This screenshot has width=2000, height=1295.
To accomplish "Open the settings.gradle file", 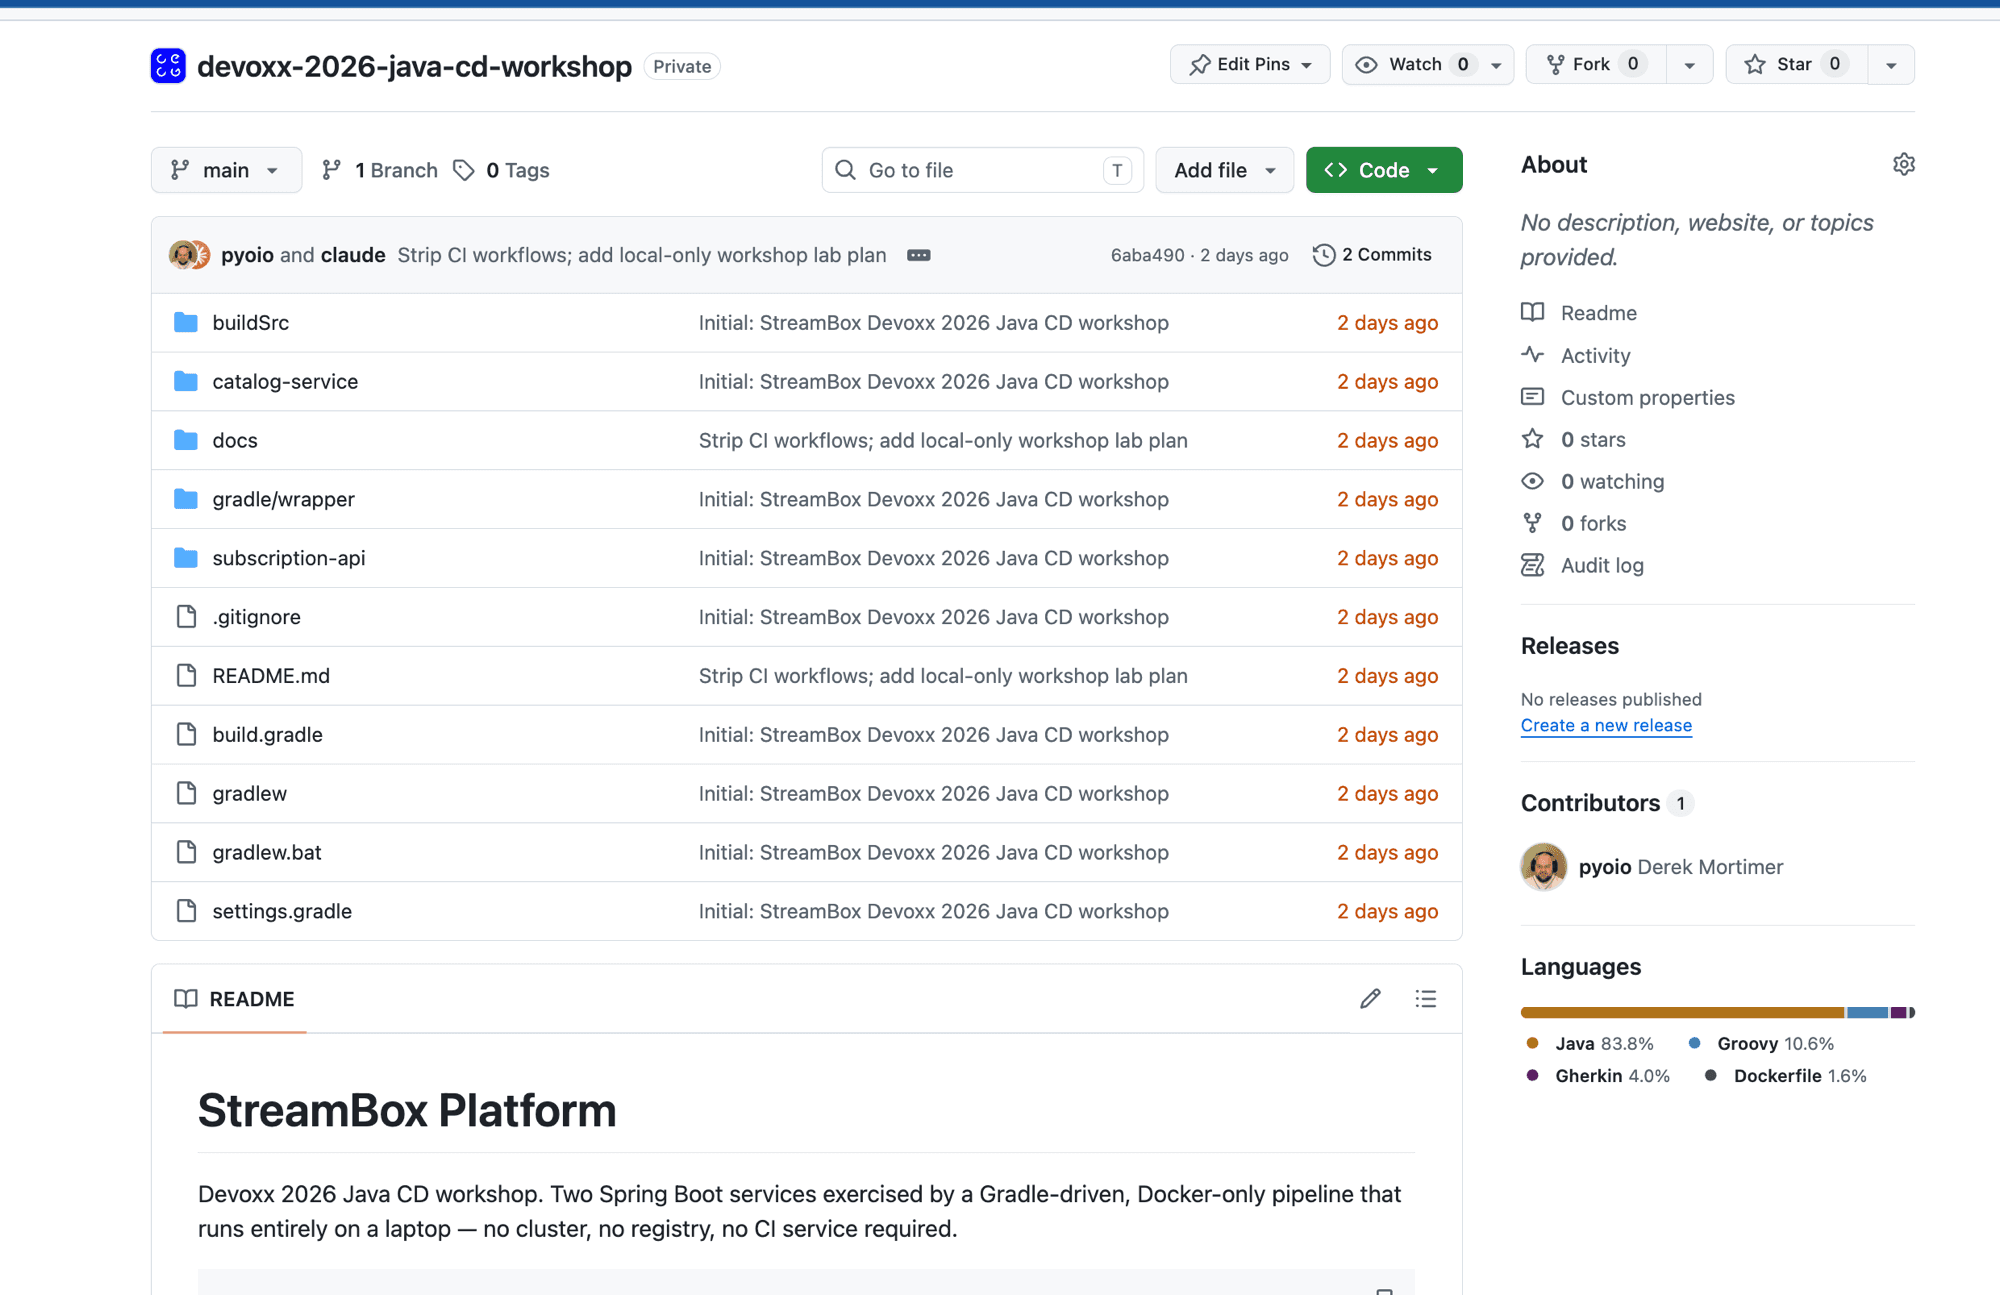I will [282, 910].
